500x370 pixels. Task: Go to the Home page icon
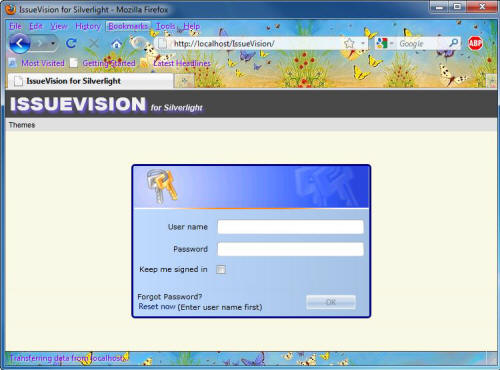pos(116,44)
